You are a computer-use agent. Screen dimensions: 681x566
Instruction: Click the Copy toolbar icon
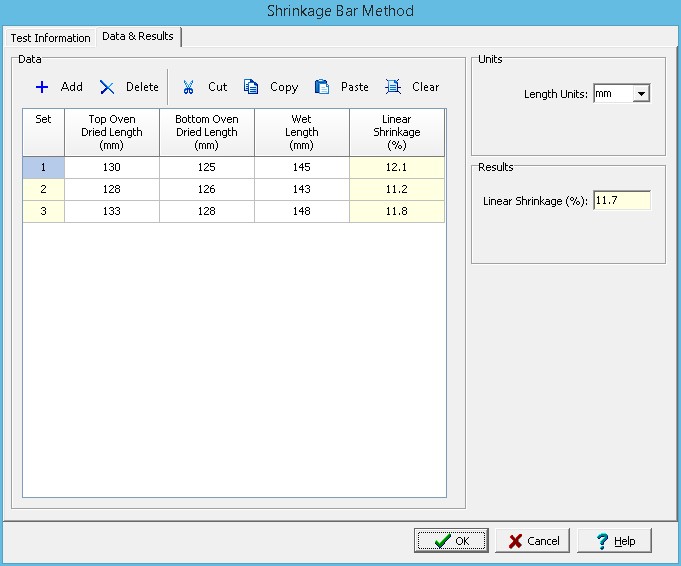pyautogui.click(x=252, y=87)
